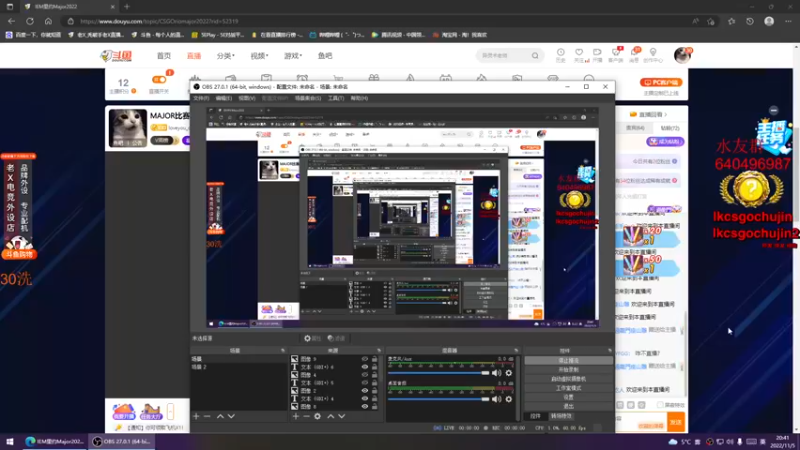Click 开始录制 start recording button
The width and height of the screenshot is (800, 450).
click(568, 369)
